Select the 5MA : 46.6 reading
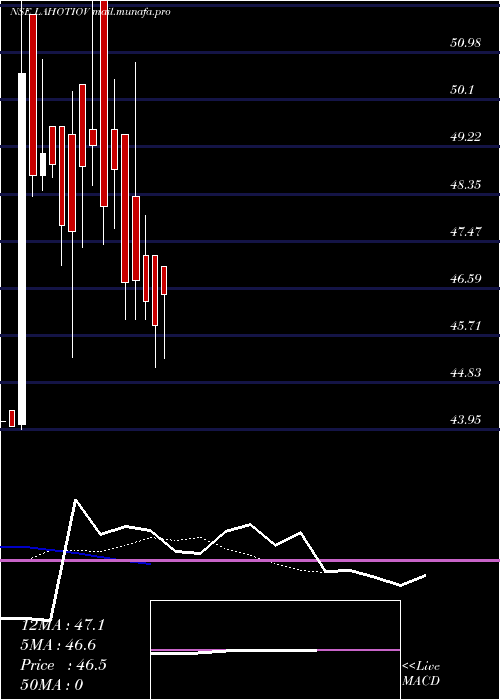Screen dimensions: 500x700 point(58,645)
